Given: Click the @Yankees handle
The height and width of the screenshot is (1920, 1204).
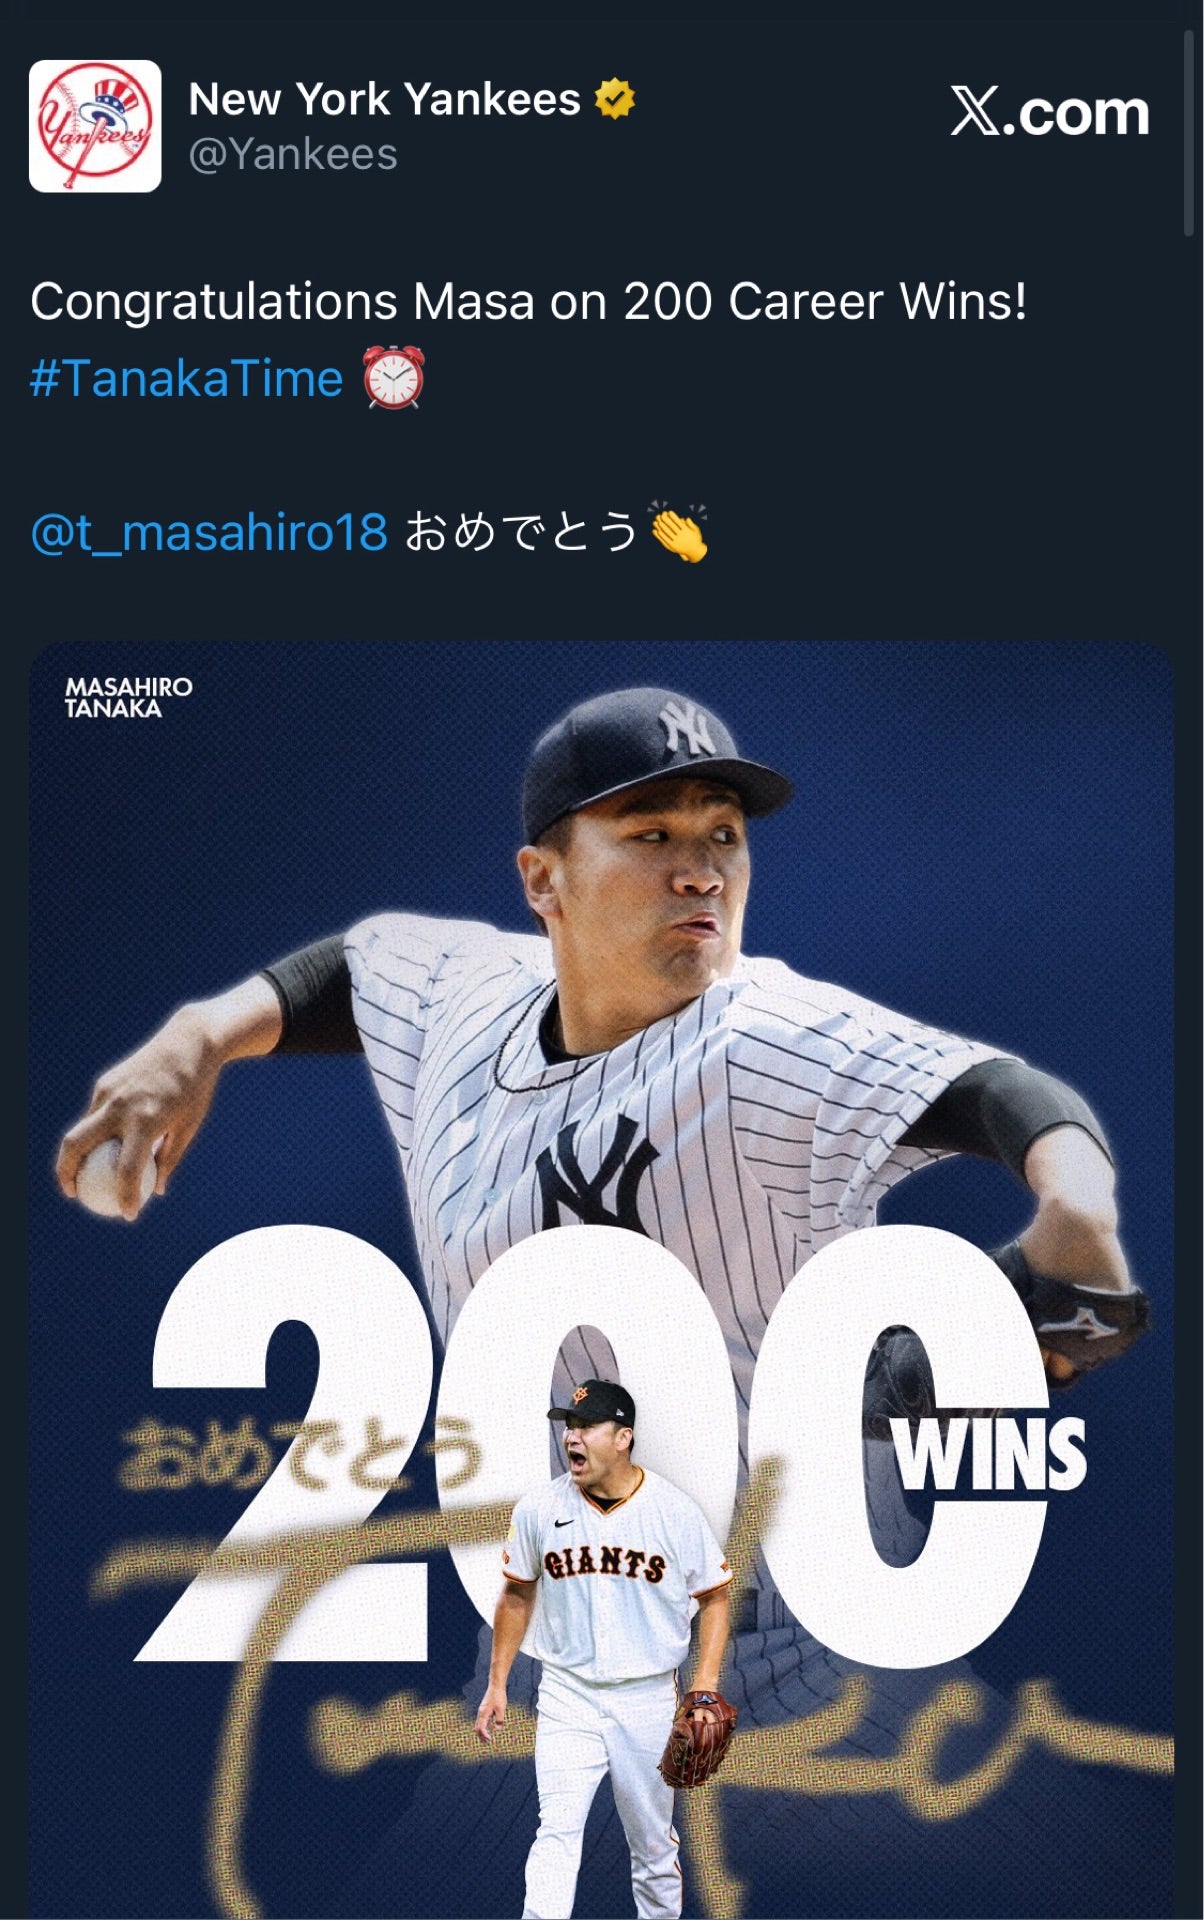Looking at the screenshot, I should (293, 155).
